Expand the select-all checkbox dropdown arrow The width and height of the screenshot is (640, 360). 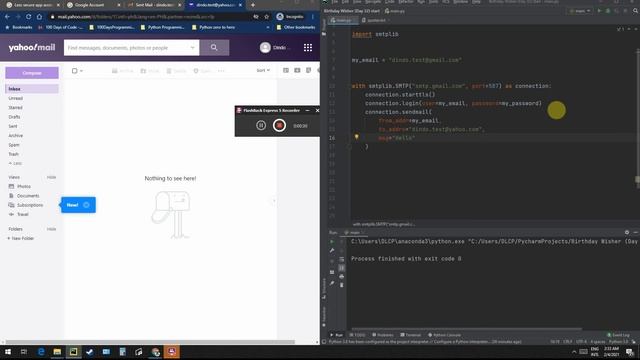pos(81,71)
